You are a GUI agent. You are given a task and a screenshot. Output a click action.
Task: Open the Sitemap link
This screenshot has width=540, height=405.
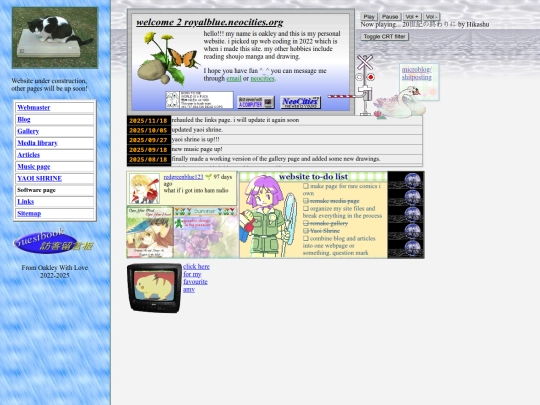pos(29,213)
